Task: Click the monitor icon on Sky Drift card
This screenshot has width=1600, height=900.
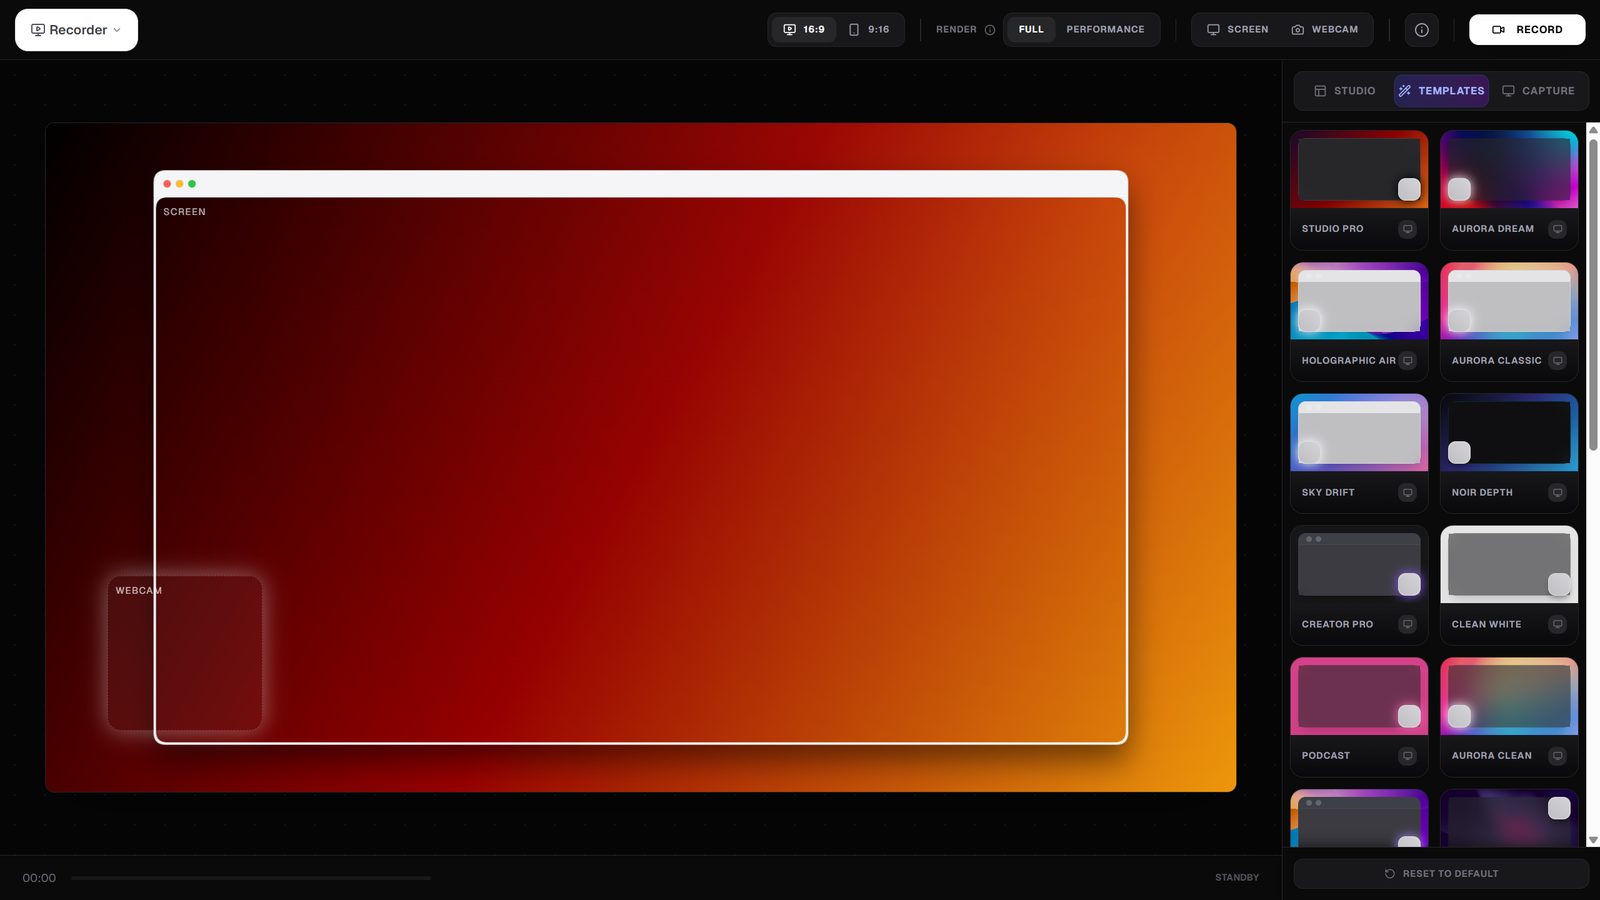Action: 1407,492
